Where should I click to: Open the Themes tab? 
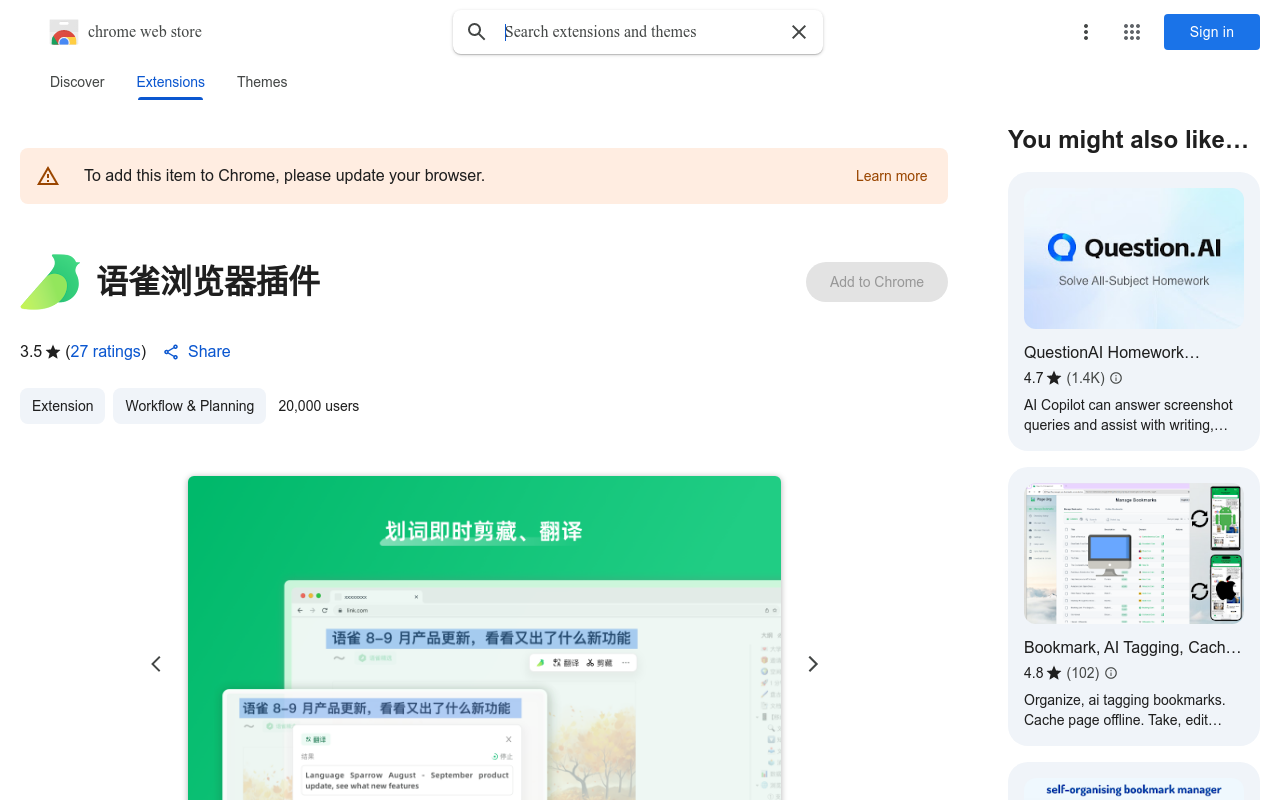point(262,82)
